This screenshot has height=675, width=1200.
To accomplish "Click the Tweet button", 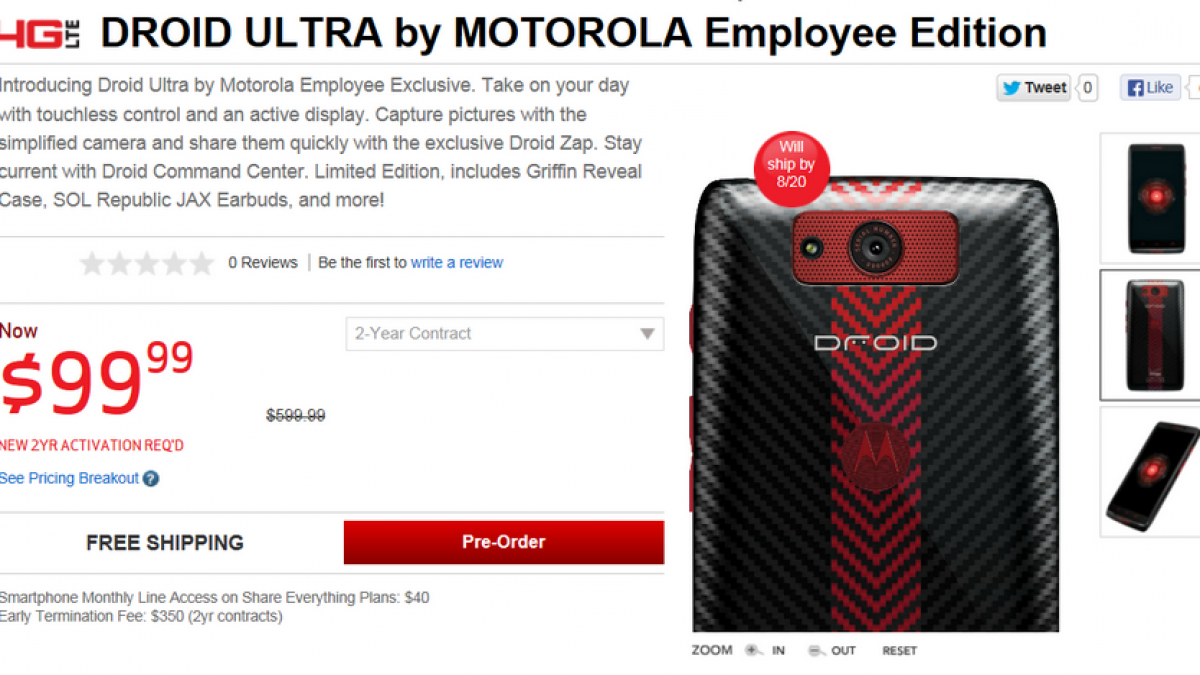I will (1034, 88).
